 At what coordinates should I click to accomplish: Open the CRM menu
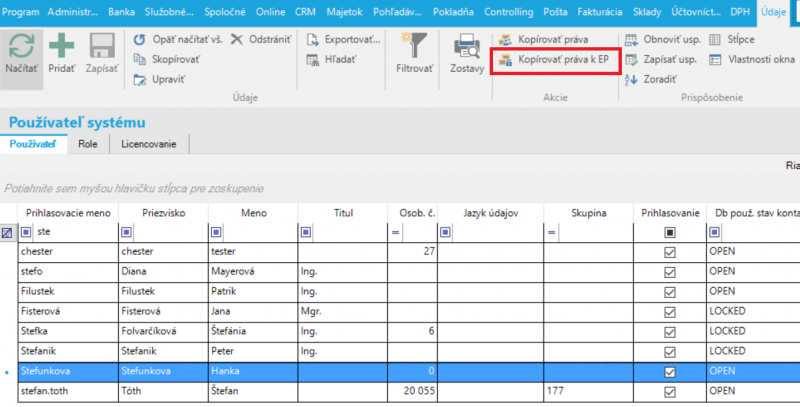(305, 12)
